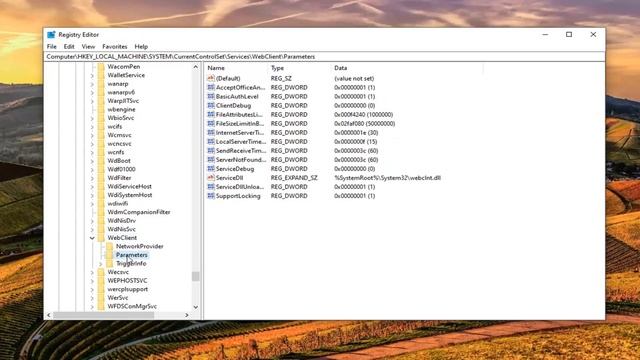The height and width of the screenshot is (360, 640).
Task: Click the FileSizeLimitInB... DWORD icon
Action: coord(211,123)
